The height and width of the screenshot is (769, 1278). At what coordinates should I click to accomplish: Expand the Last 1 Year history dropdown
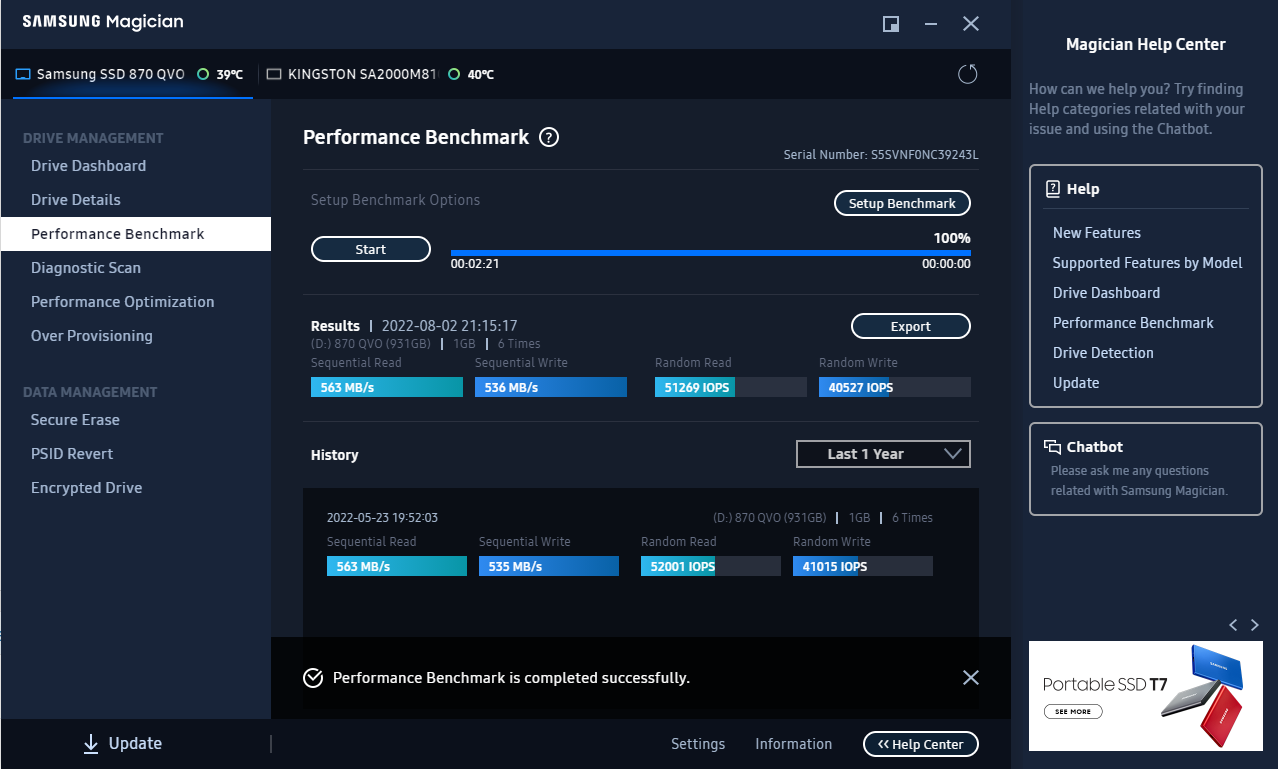pyautogui.click(x=883, y=454)
